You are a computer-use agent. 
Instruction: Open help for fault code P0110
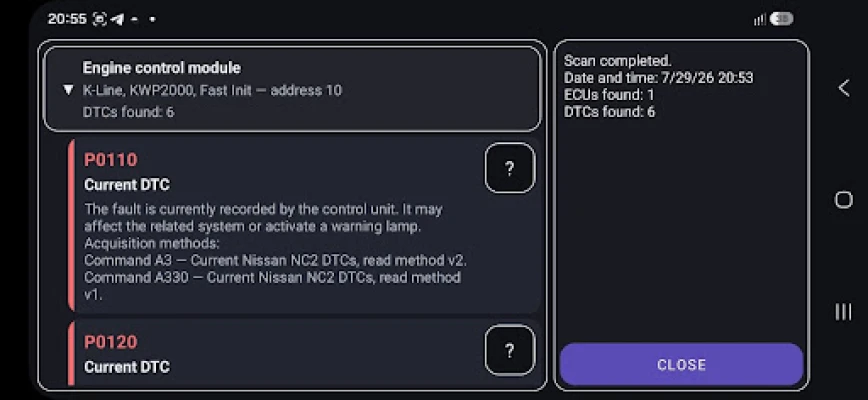(510, 168)
